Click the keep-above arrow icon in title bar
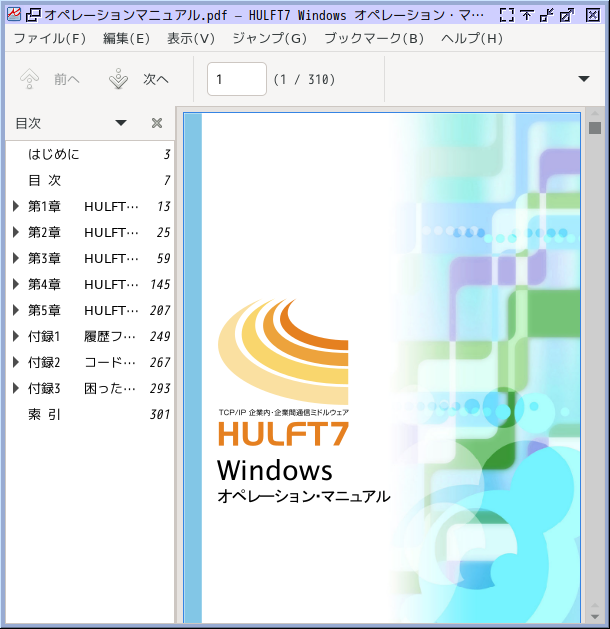610x629 pixels. 527,15
